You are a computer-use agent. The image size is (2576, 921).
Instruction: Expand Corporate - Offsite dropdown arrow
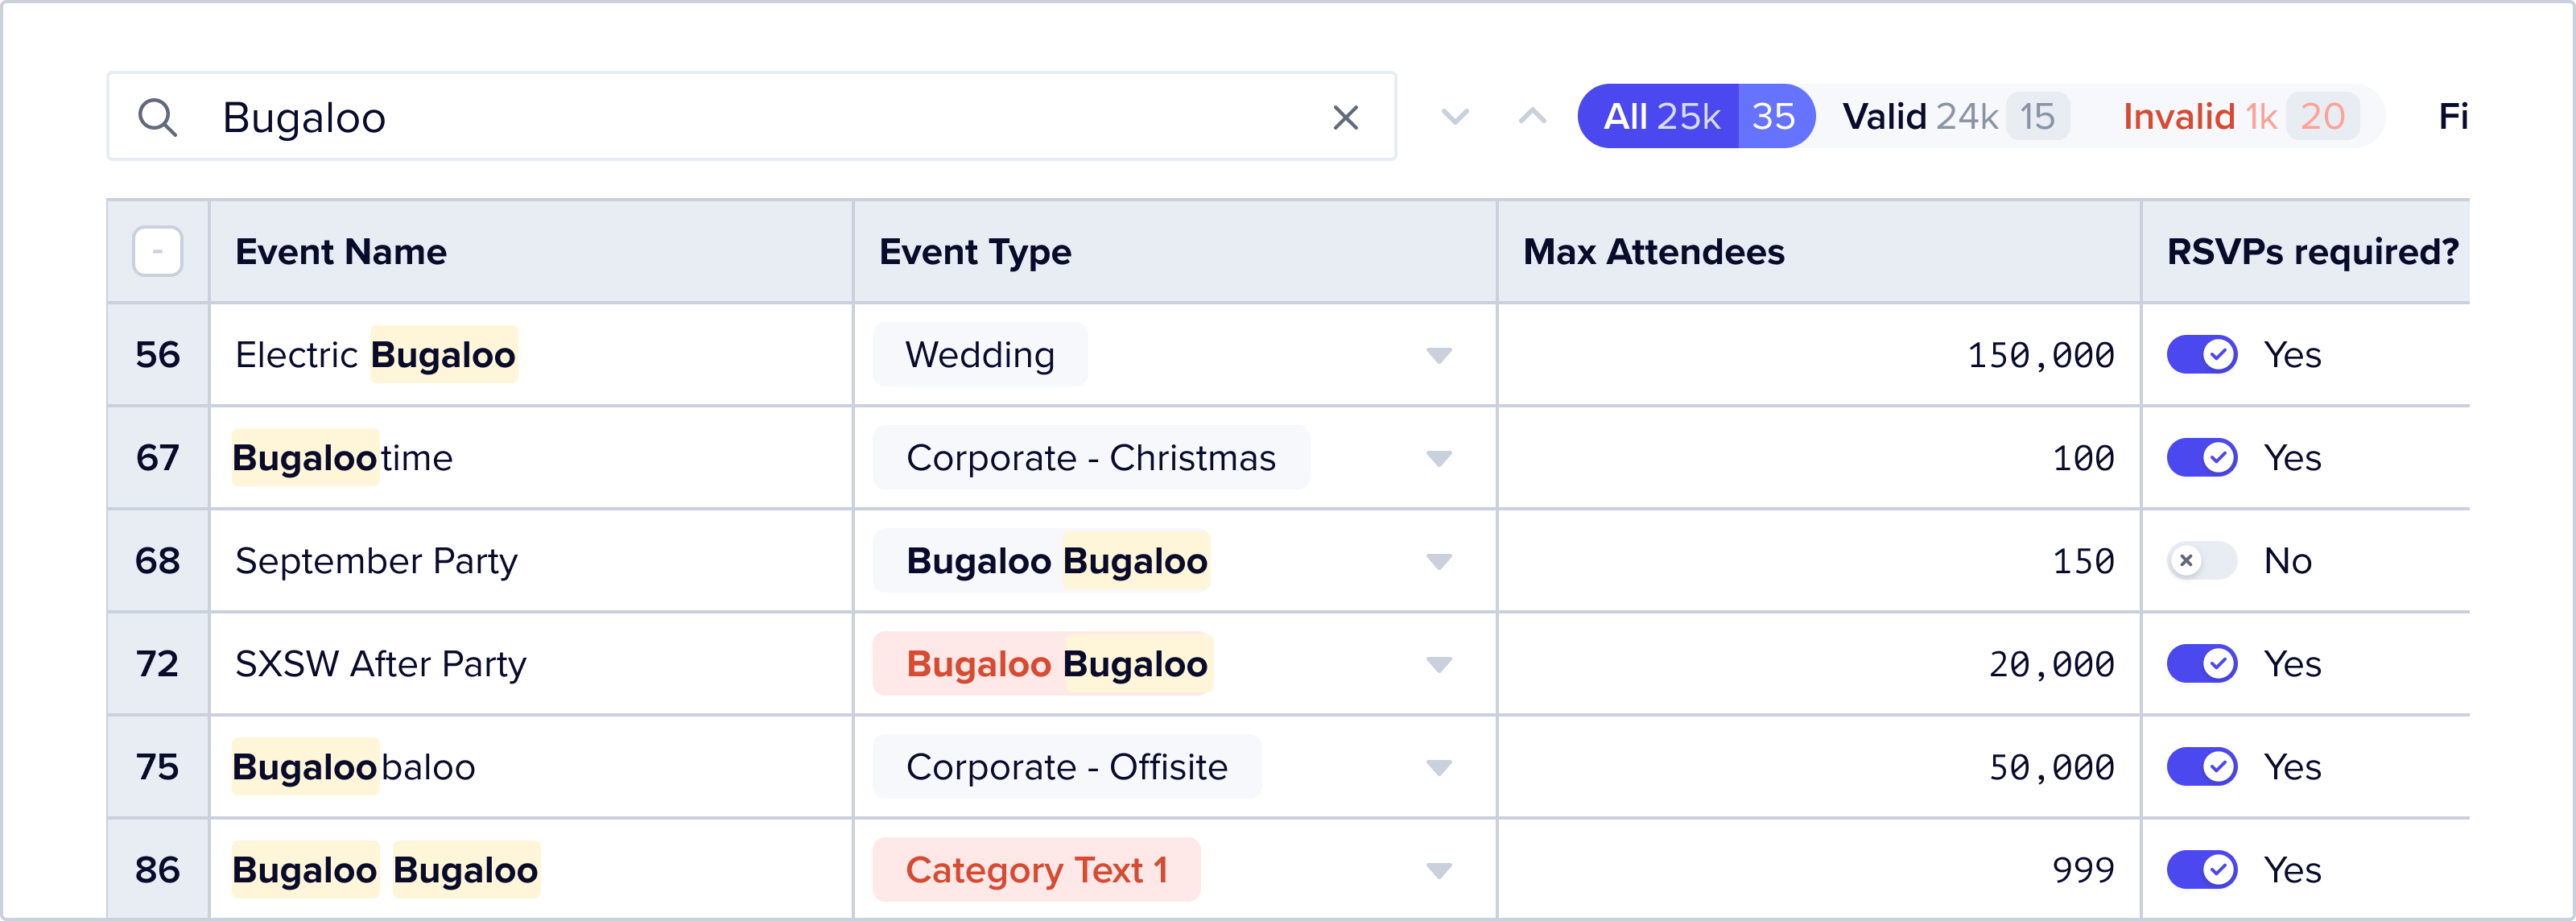pos(1438,767)
